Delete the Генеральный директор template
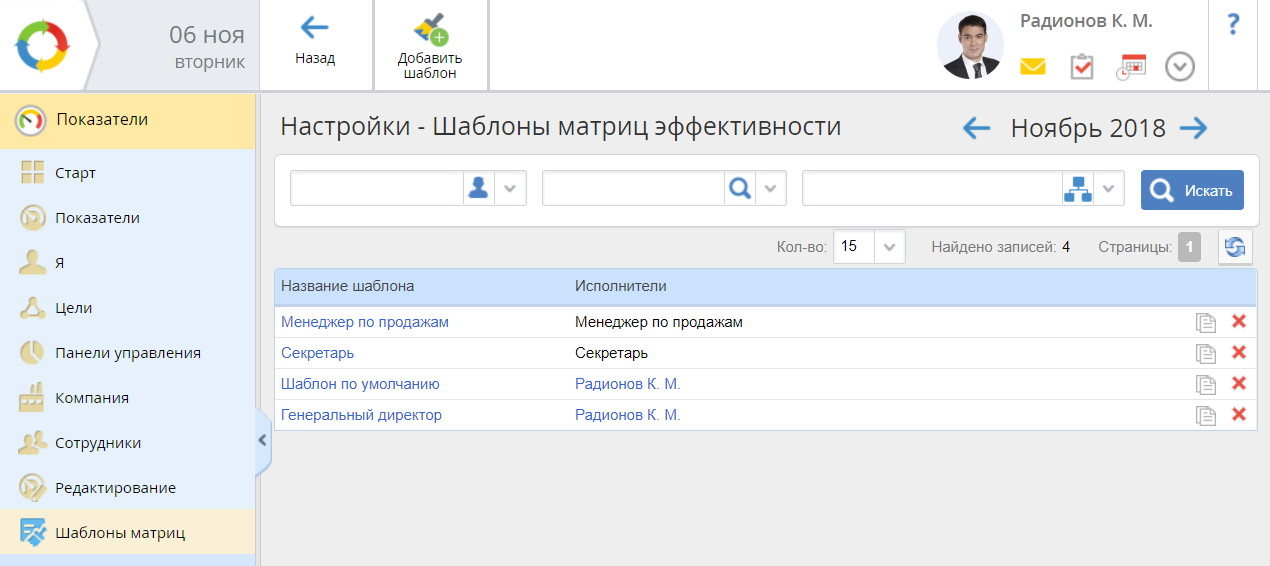Viewport: 1270px width, 566px height. point(1239,415)
